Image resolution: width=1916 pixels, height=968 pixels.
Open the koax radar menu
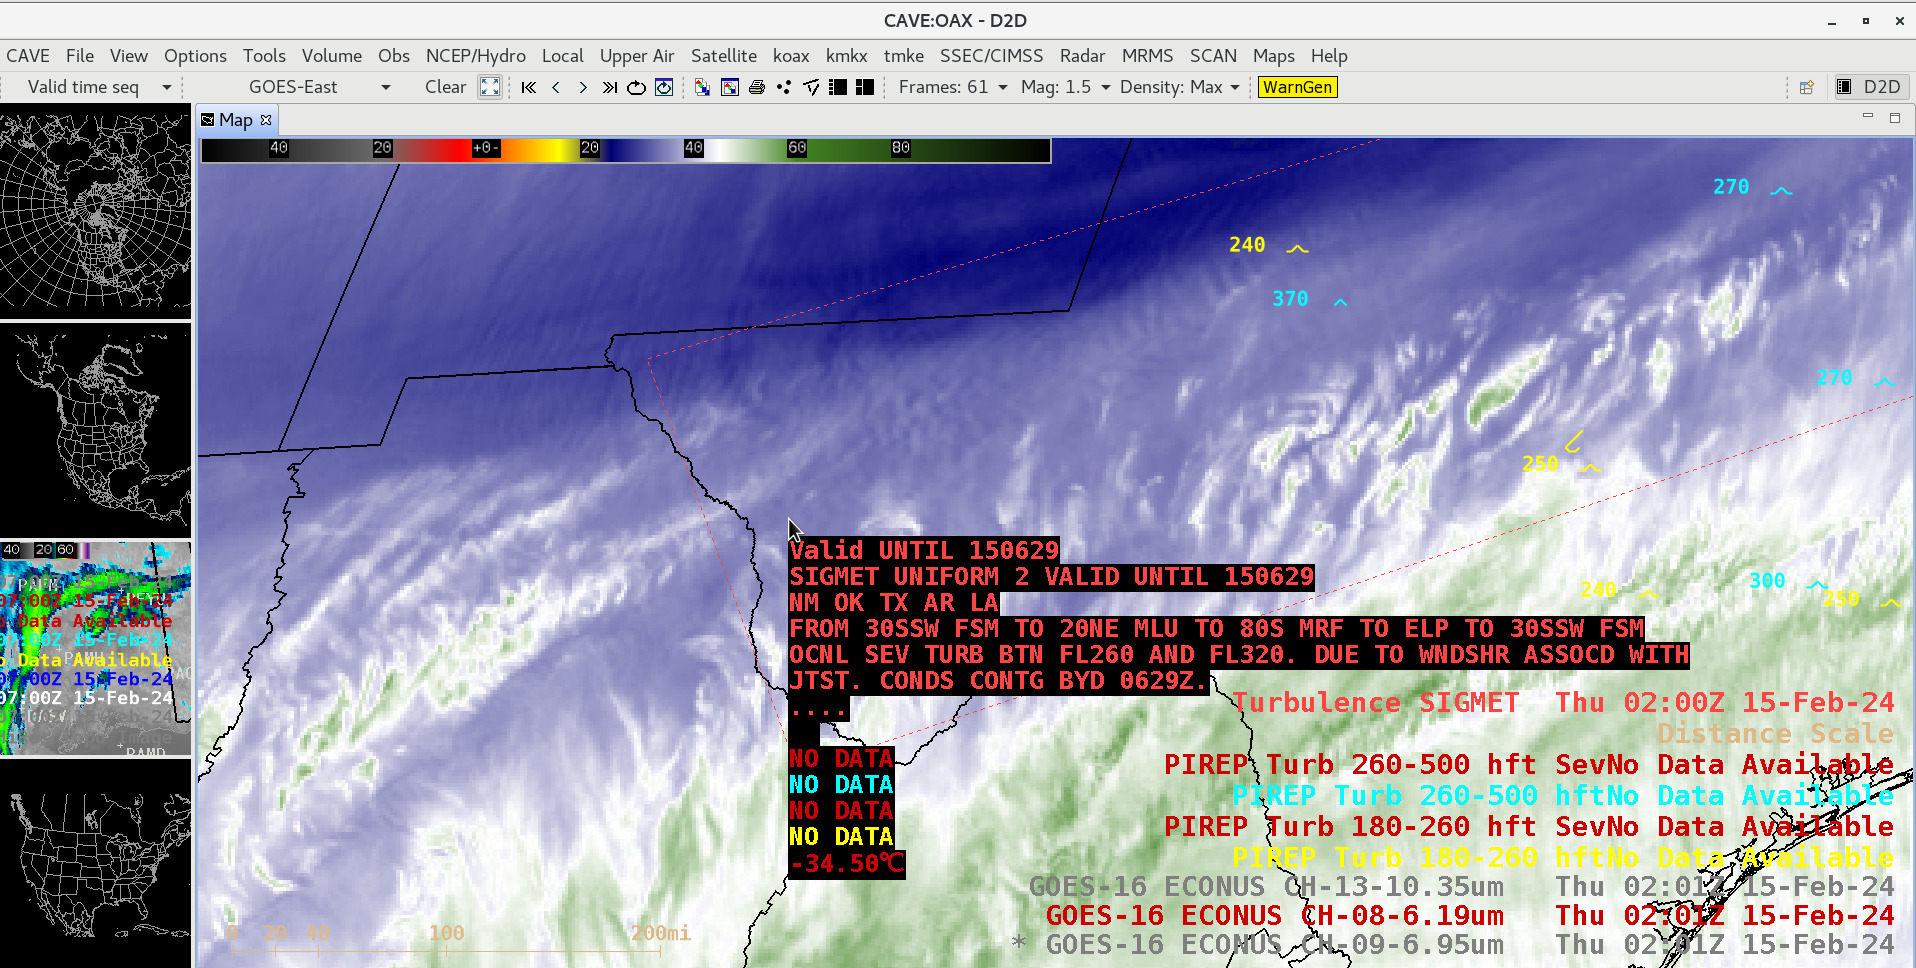pos(791,56)
